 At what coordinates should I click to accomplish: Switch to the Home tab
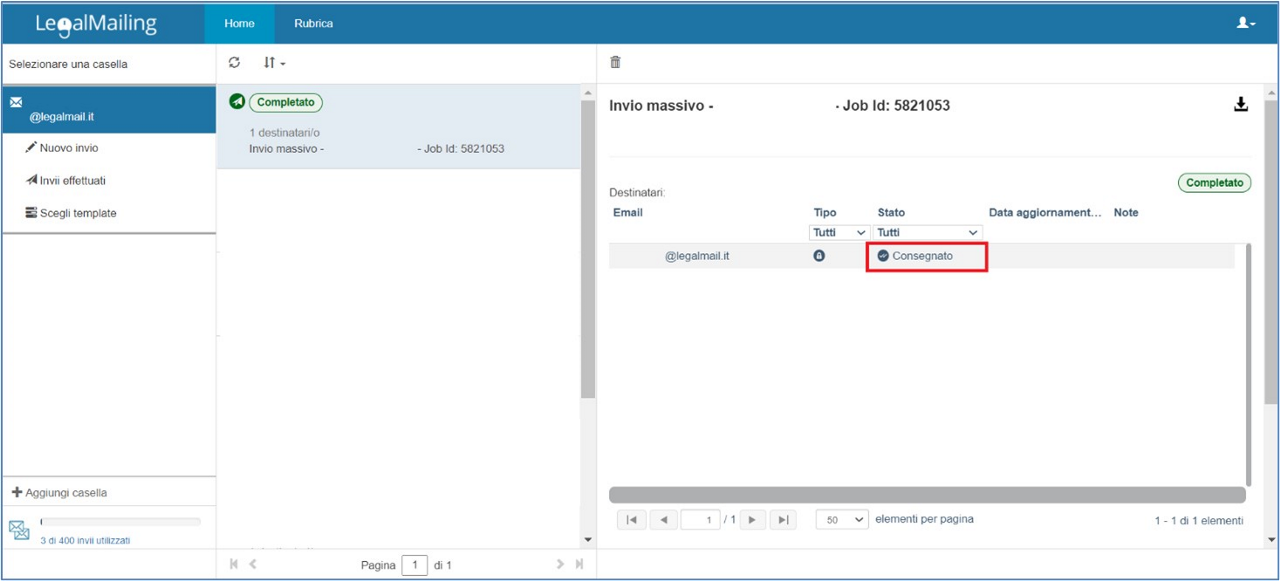[x=239, y=23]
